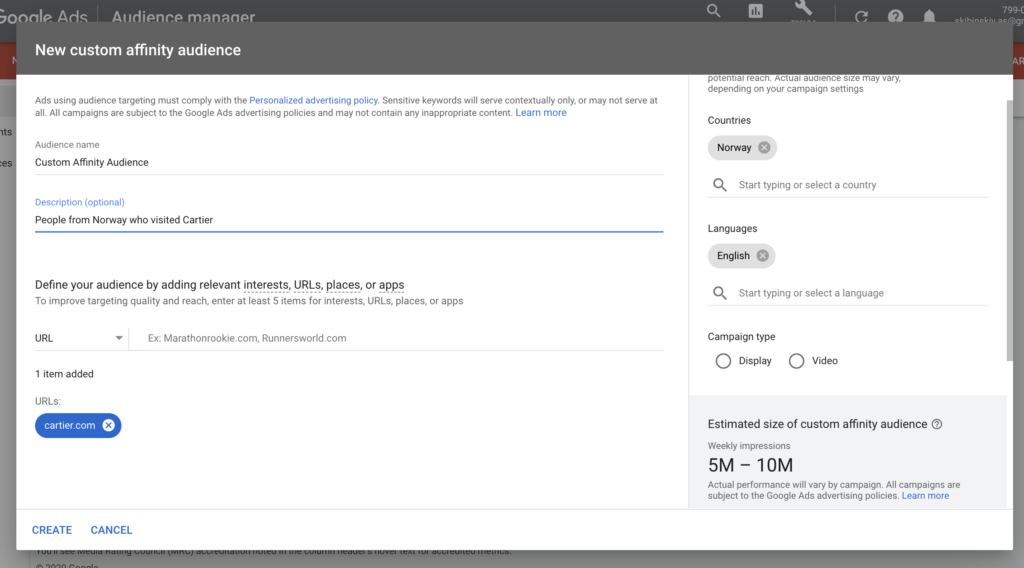Click the language search magnifier icon
Image resolution: width=1024 pixels, height=568 pixels.
click(x=720, y=293)
